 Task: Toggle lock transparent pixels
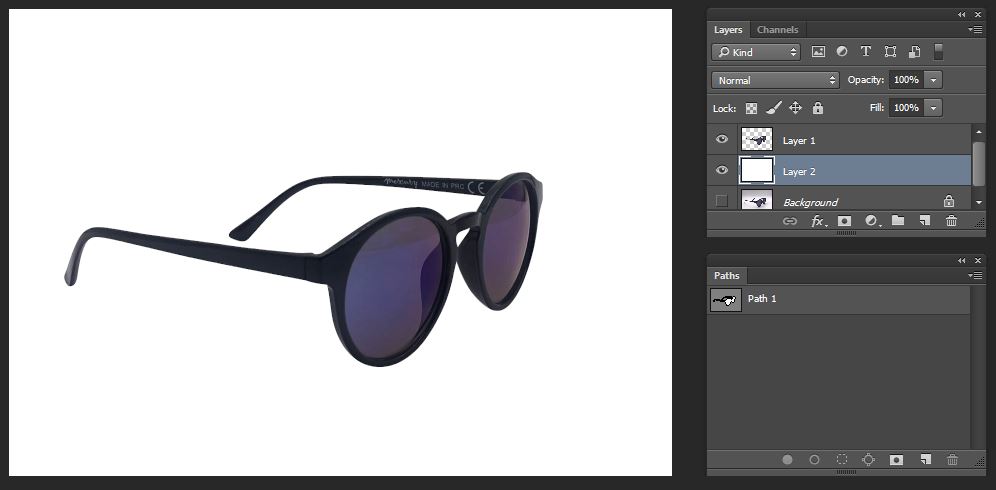click(x=751, y=108)
